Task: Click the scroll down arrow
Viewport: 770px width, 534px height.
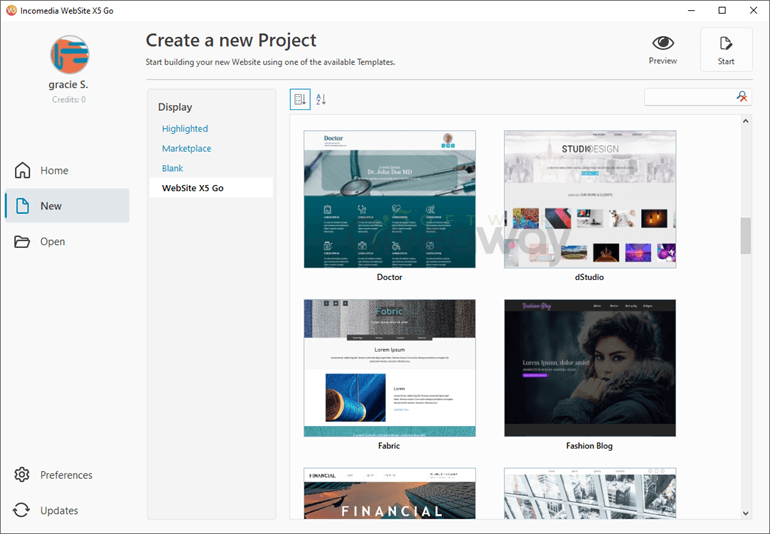Action: (745, 513)
